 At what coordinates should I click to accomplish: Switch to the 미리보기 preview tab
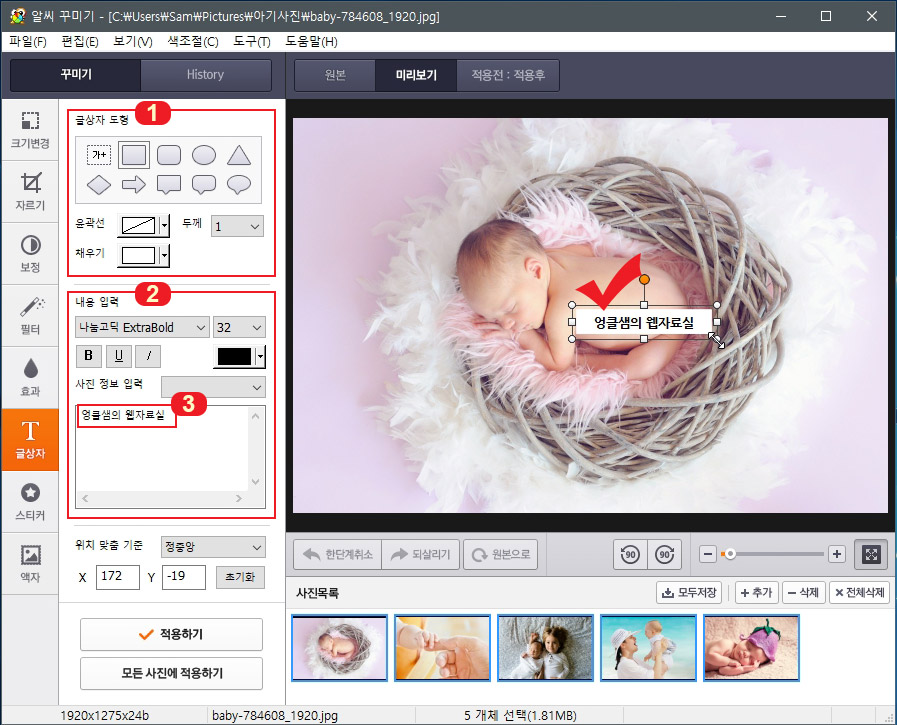(x=416, y=75)
